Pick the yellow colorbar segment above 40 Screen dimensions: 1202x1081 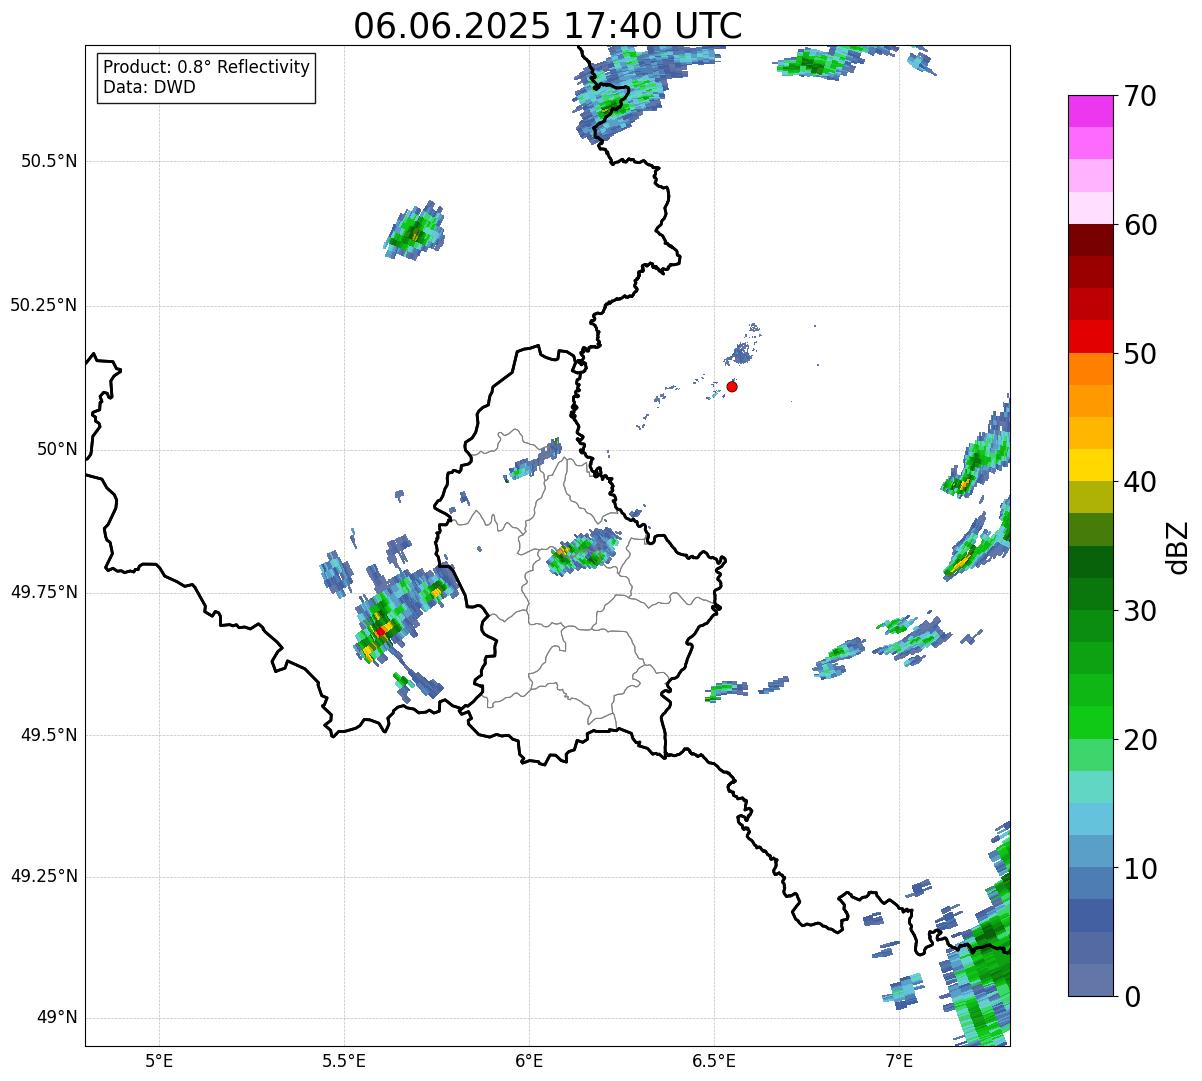point(1090,465)
